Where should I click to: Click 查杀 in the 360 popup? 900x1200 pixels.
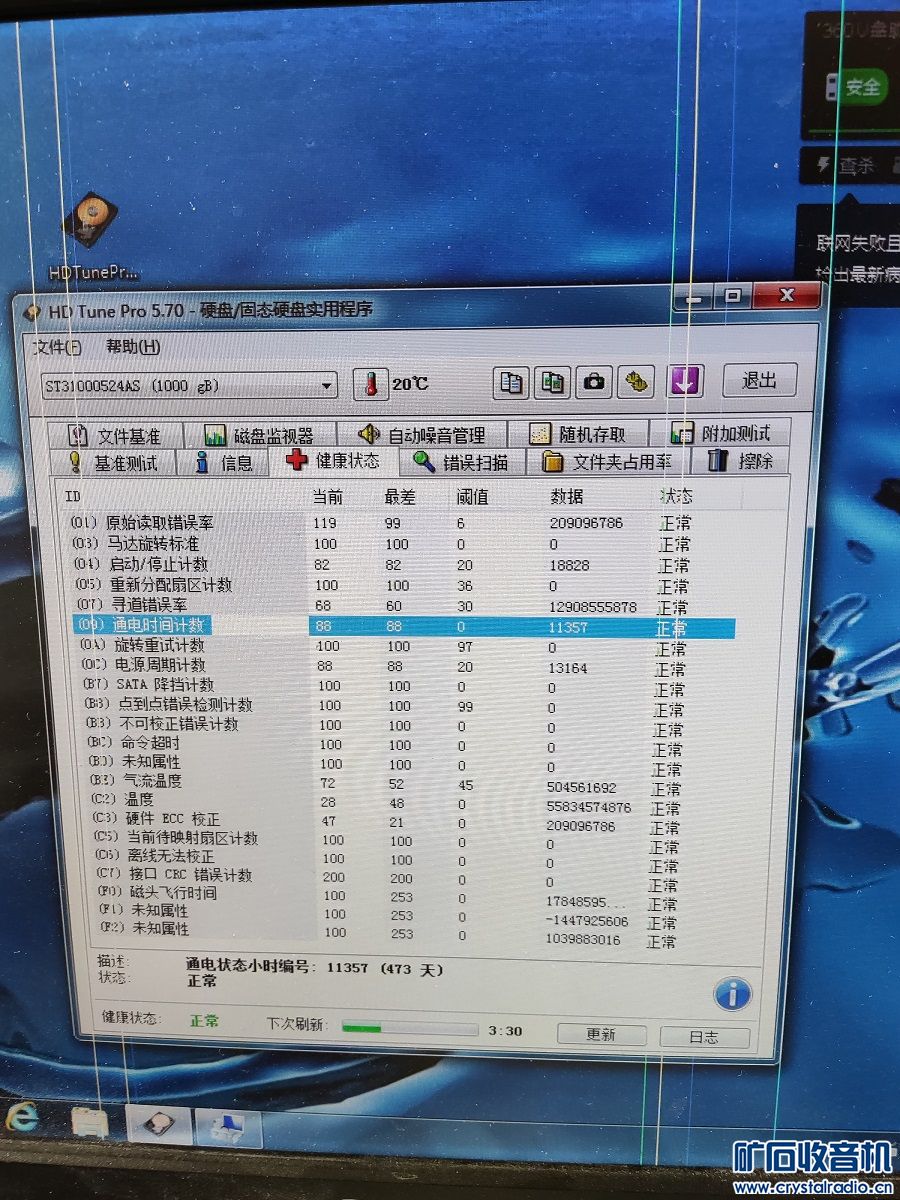pyautogui.click(x=846, y=165)
